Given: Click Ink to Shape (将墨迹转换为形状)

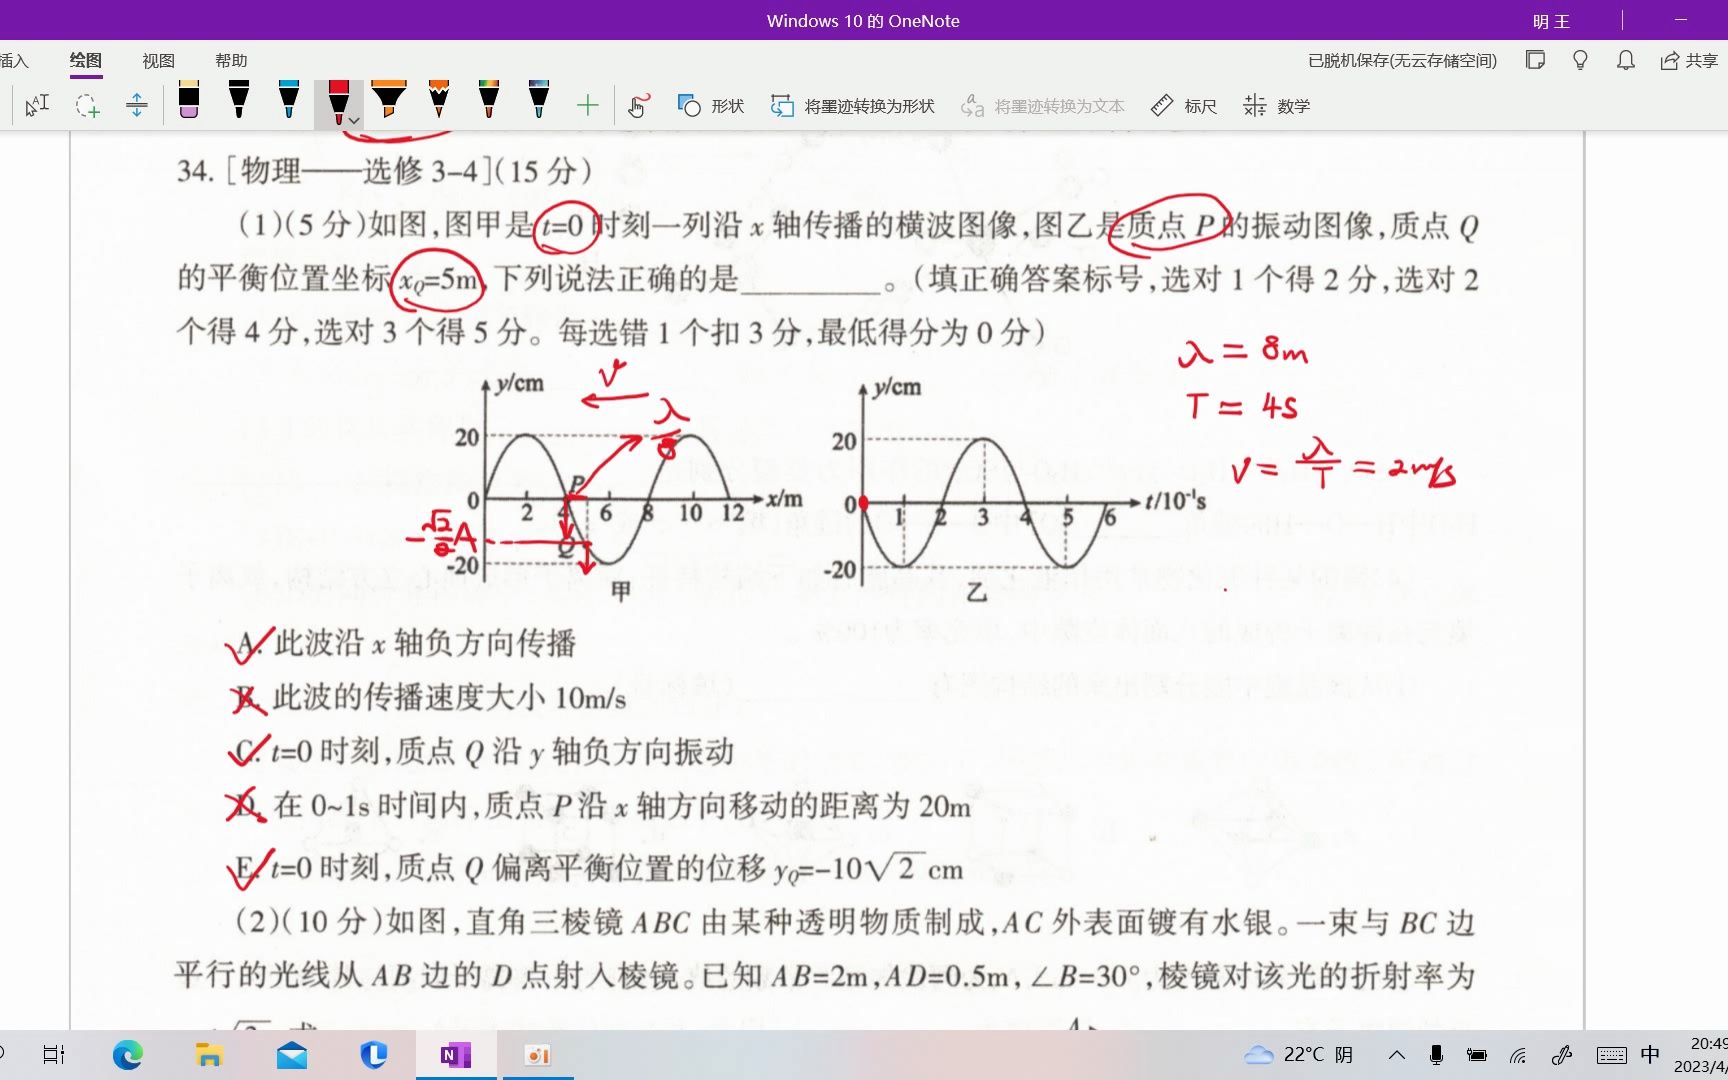Looking at the screenshot, I should point(853,105).
